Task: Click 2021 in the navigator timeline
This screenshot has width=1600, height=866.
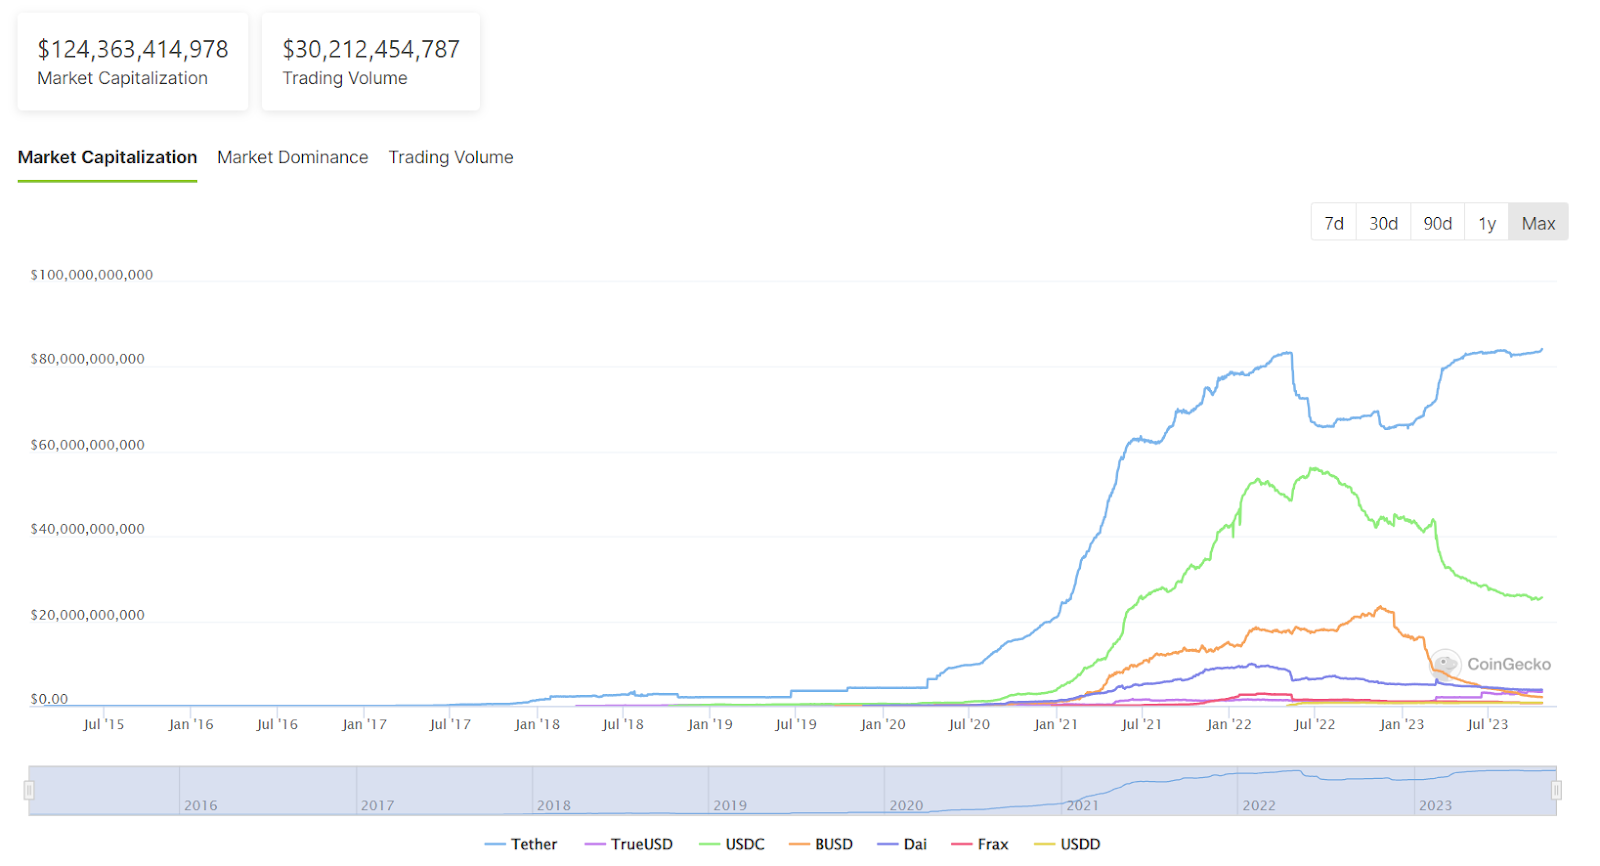Action: [1083, 805]
